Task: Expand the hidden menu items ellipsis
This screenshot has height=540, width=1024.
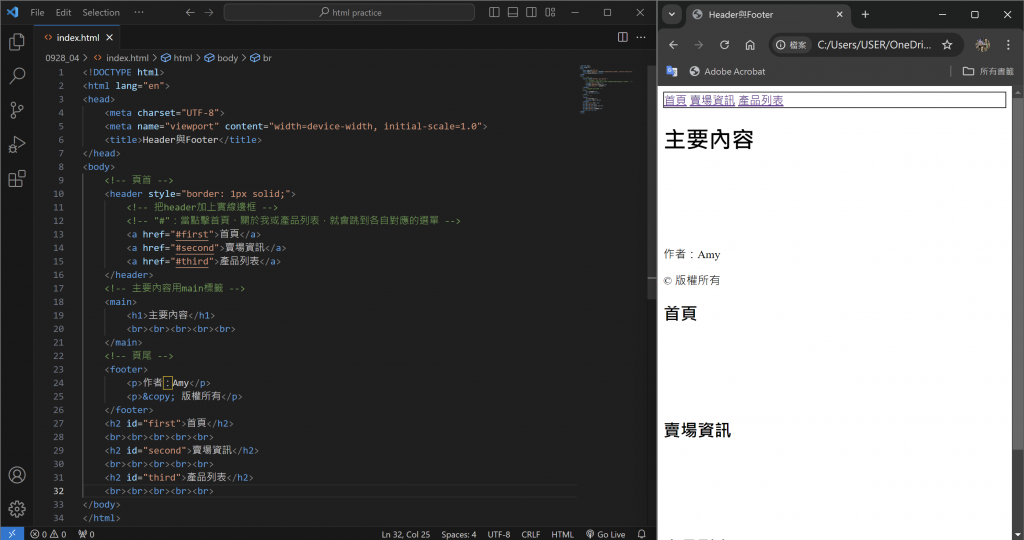Action: pyautogui.click(x=139, y=12)
